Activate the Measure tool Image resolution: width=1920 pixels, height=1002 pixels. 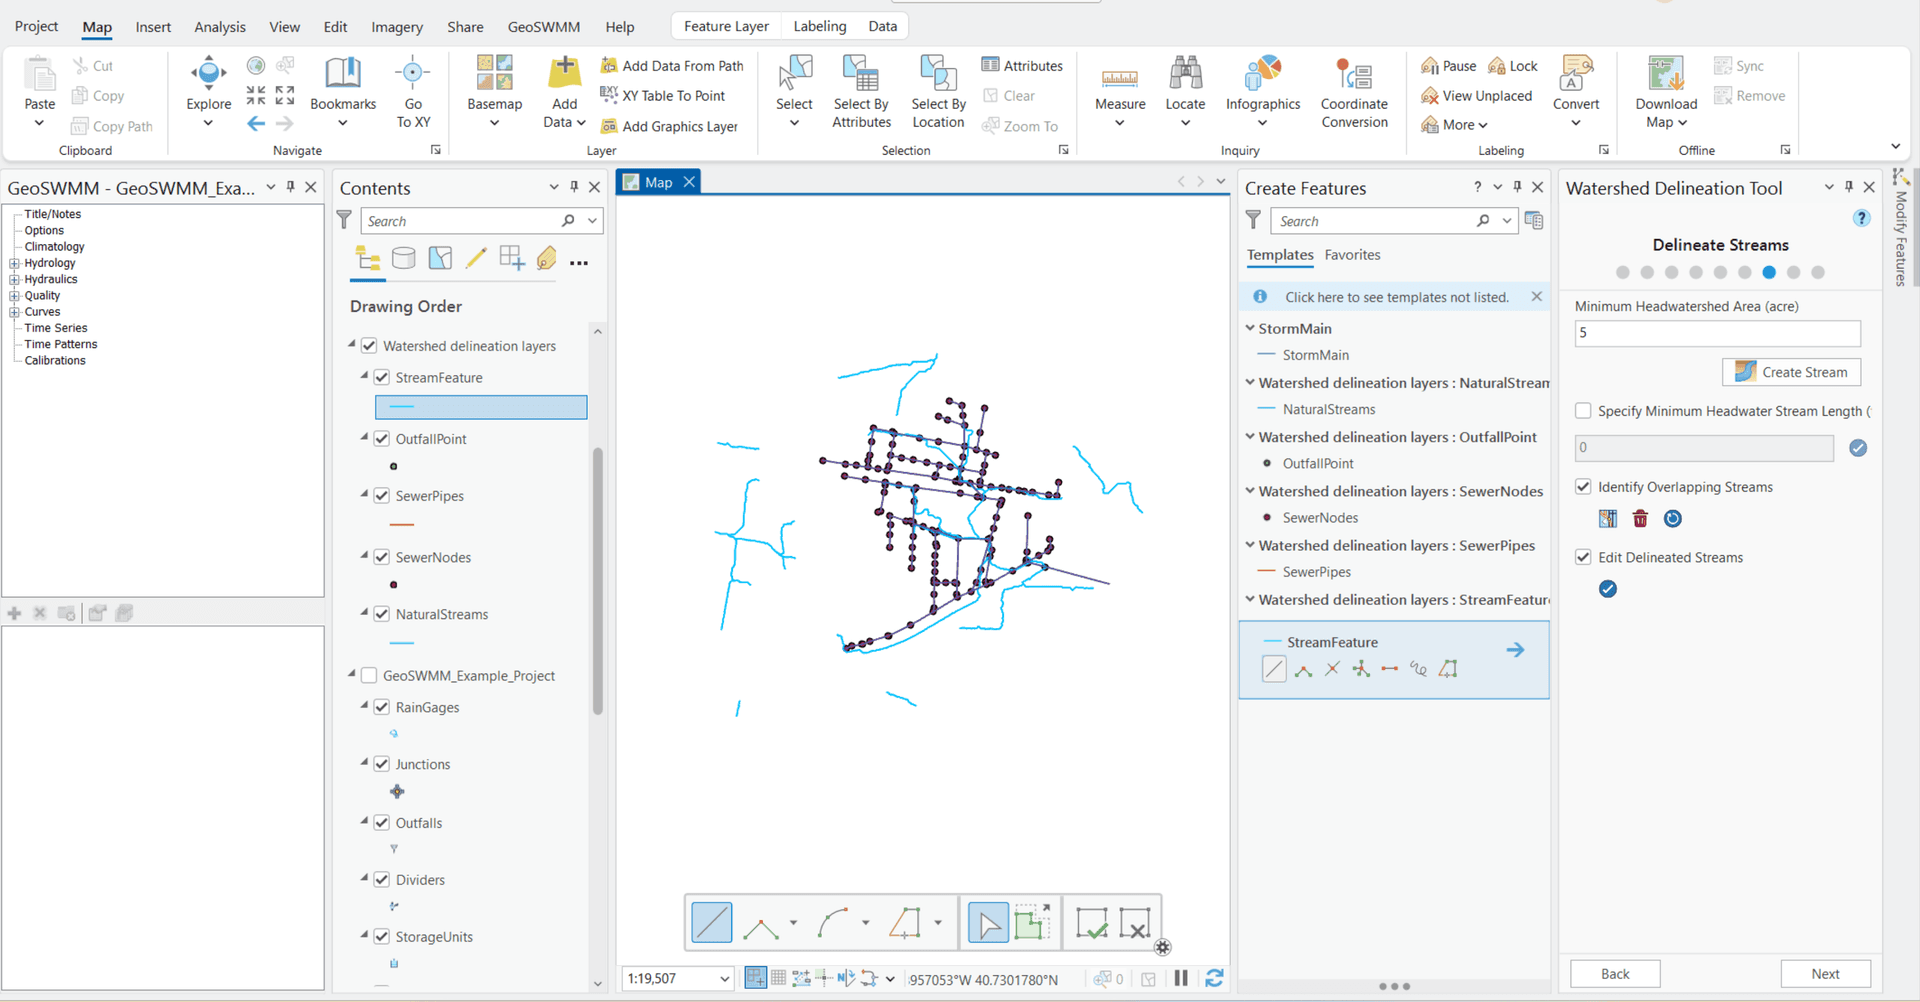tap(1118, 85)
